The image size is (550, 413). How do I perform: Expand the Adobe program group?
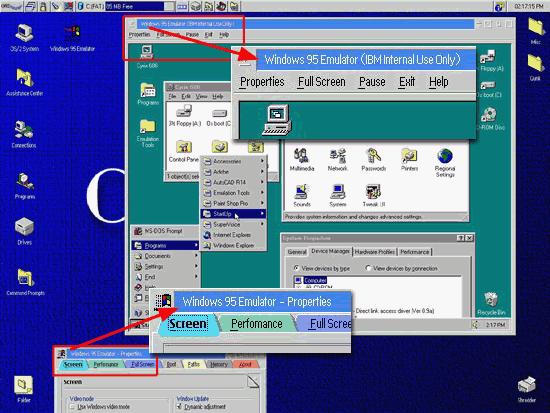tap(234, 172)
